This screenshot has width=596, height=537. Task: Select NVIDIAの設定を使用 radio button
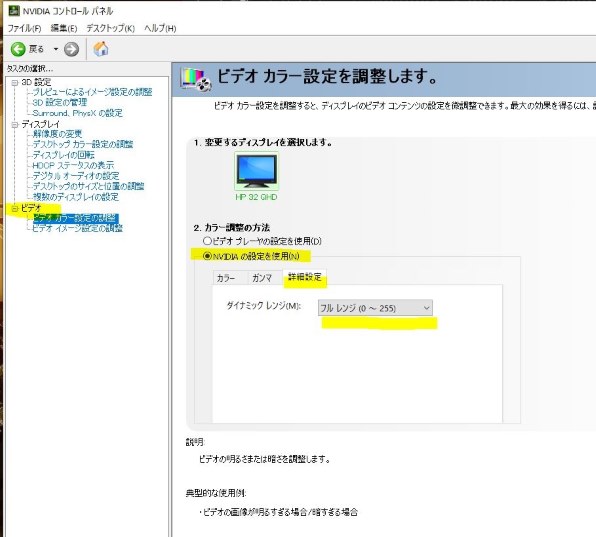[x=207, y=256]
